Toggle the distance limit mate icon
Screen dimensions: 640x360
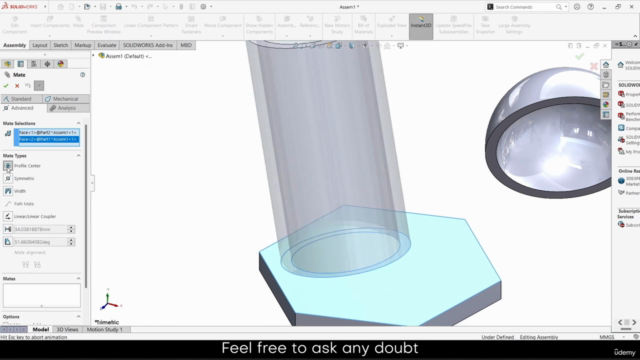click(x=8, y=229)
